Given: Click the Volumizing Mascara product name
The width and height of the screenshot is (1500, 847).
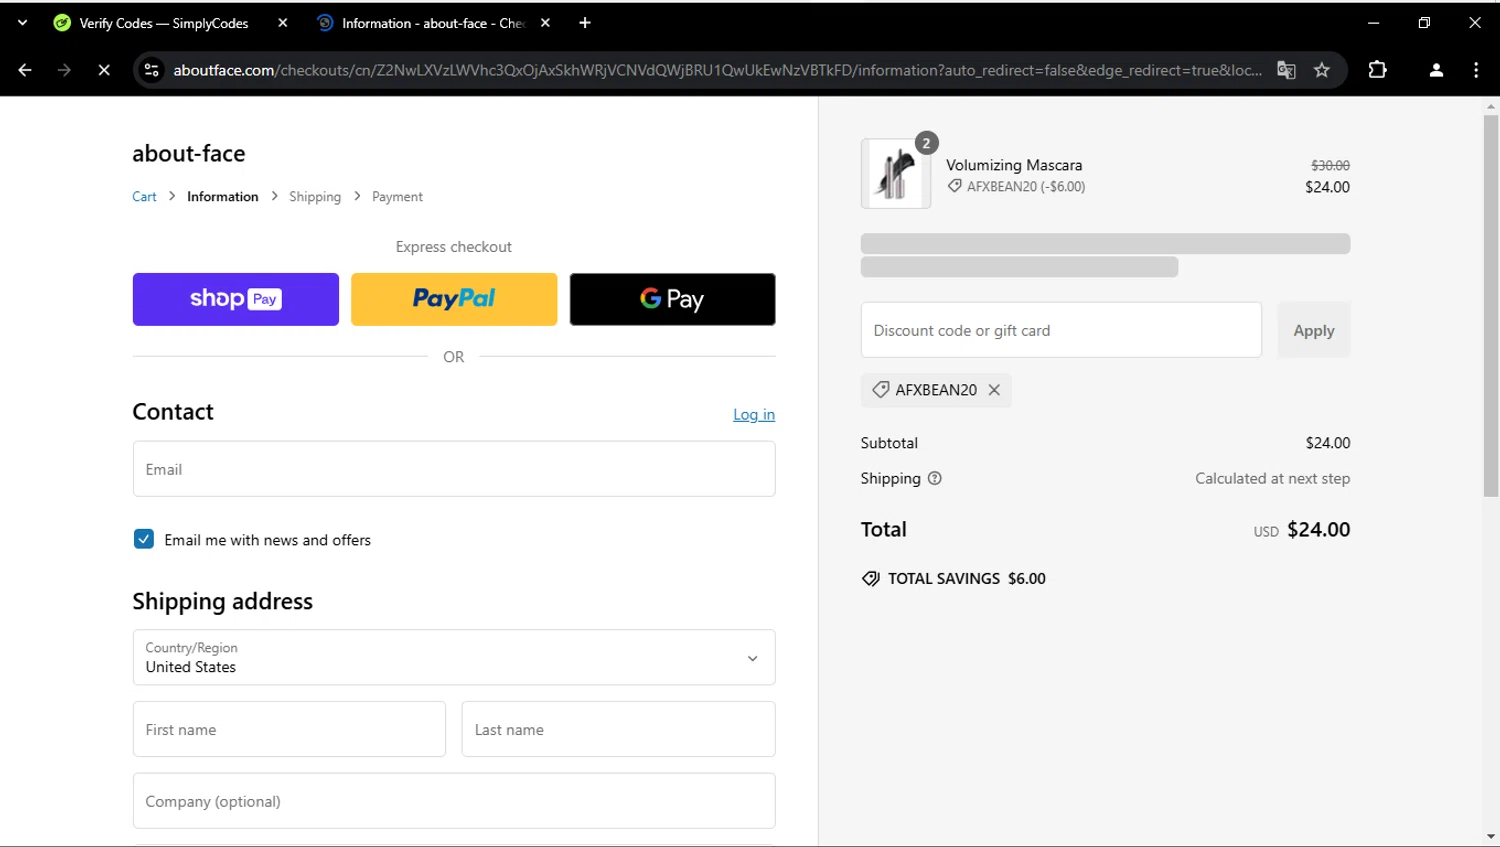Looking at the screenshot, I should tap(1014, 165).
